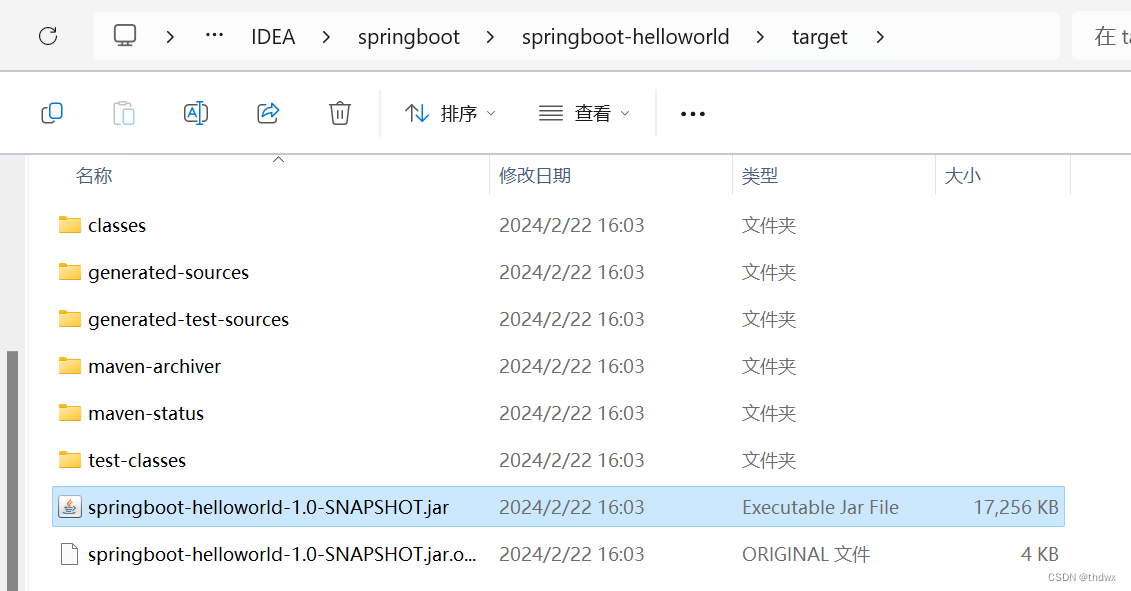Click the ORIGINAL 文件 type cell

806,554
